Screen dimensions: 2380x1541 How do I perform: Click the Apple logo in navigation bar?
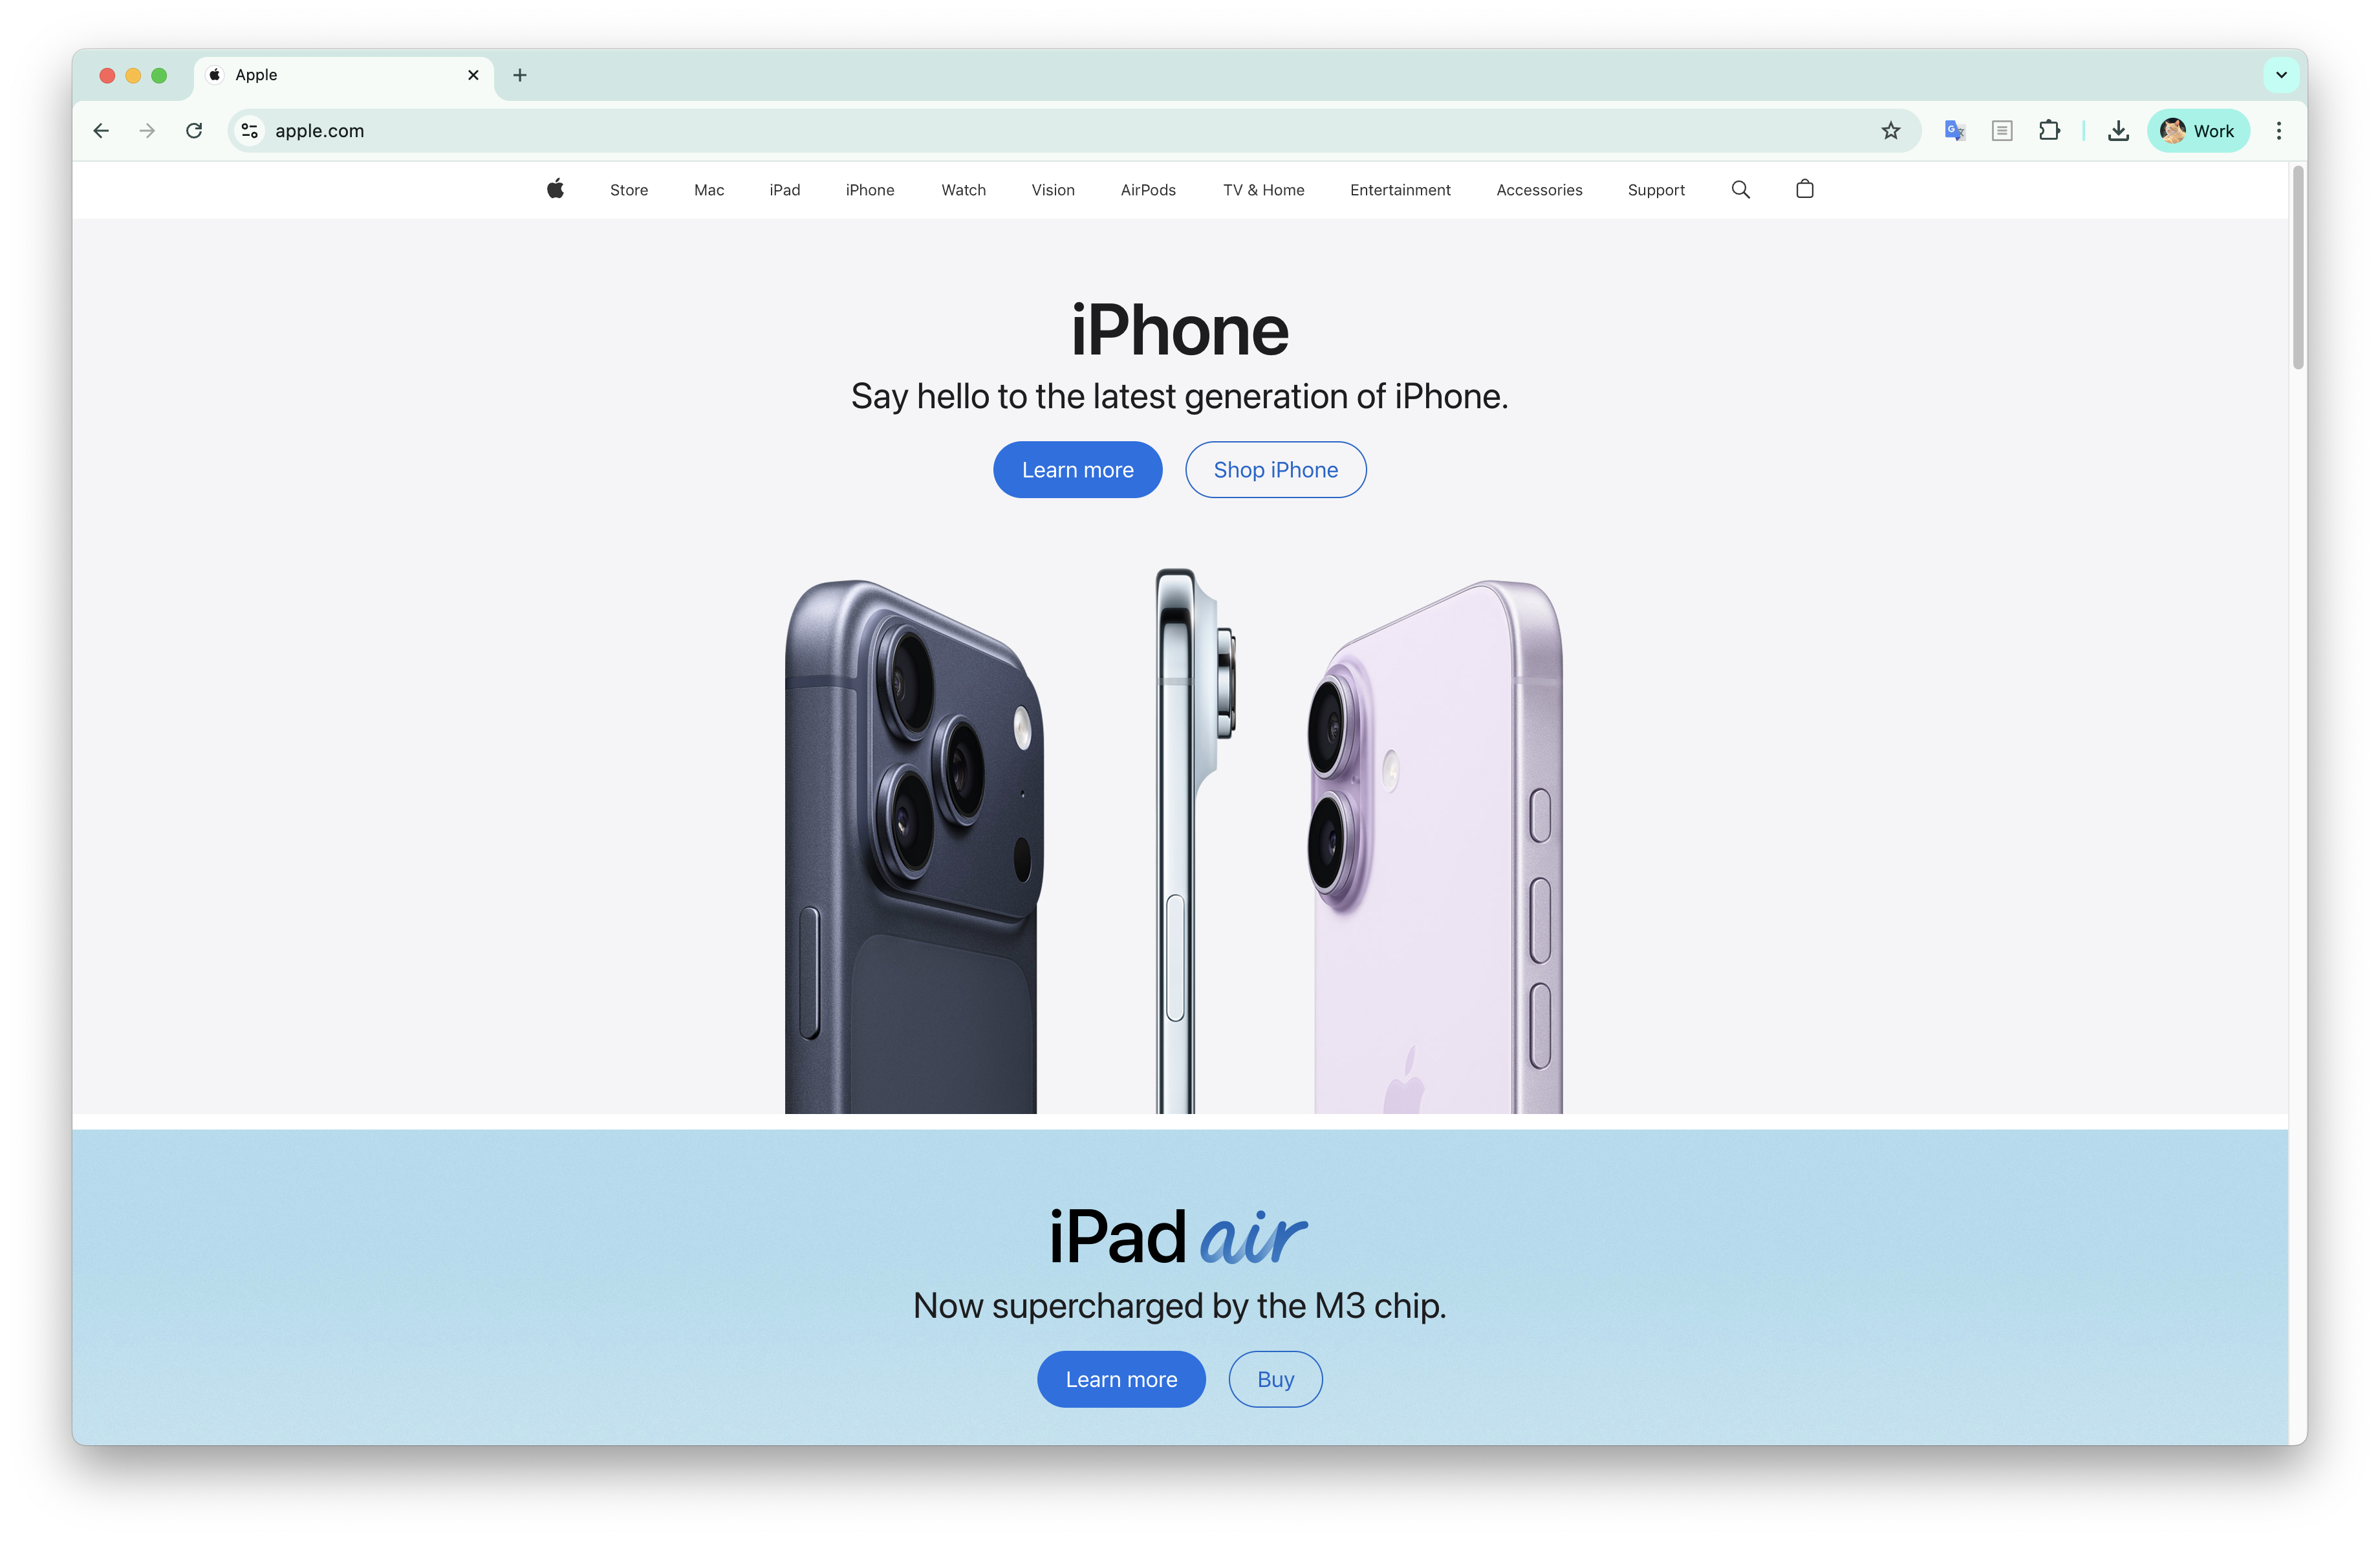coord(555,189)
